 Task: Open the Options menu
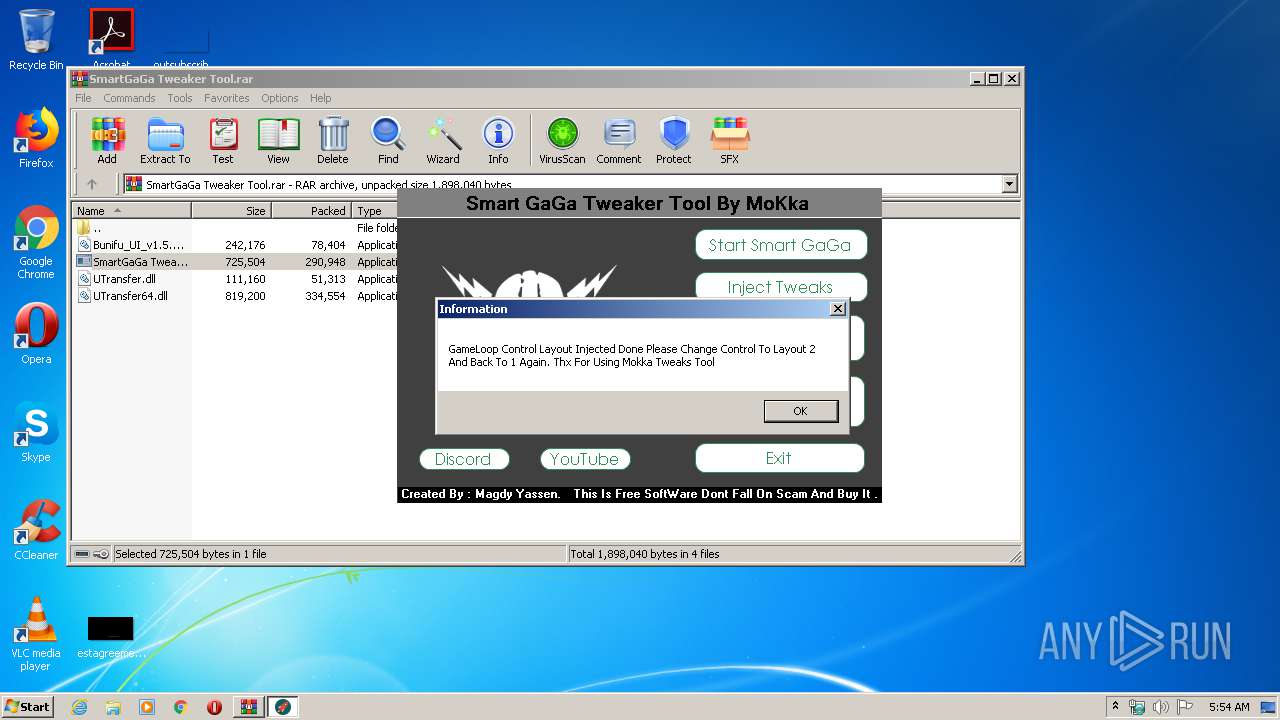[x=280, y=98]
